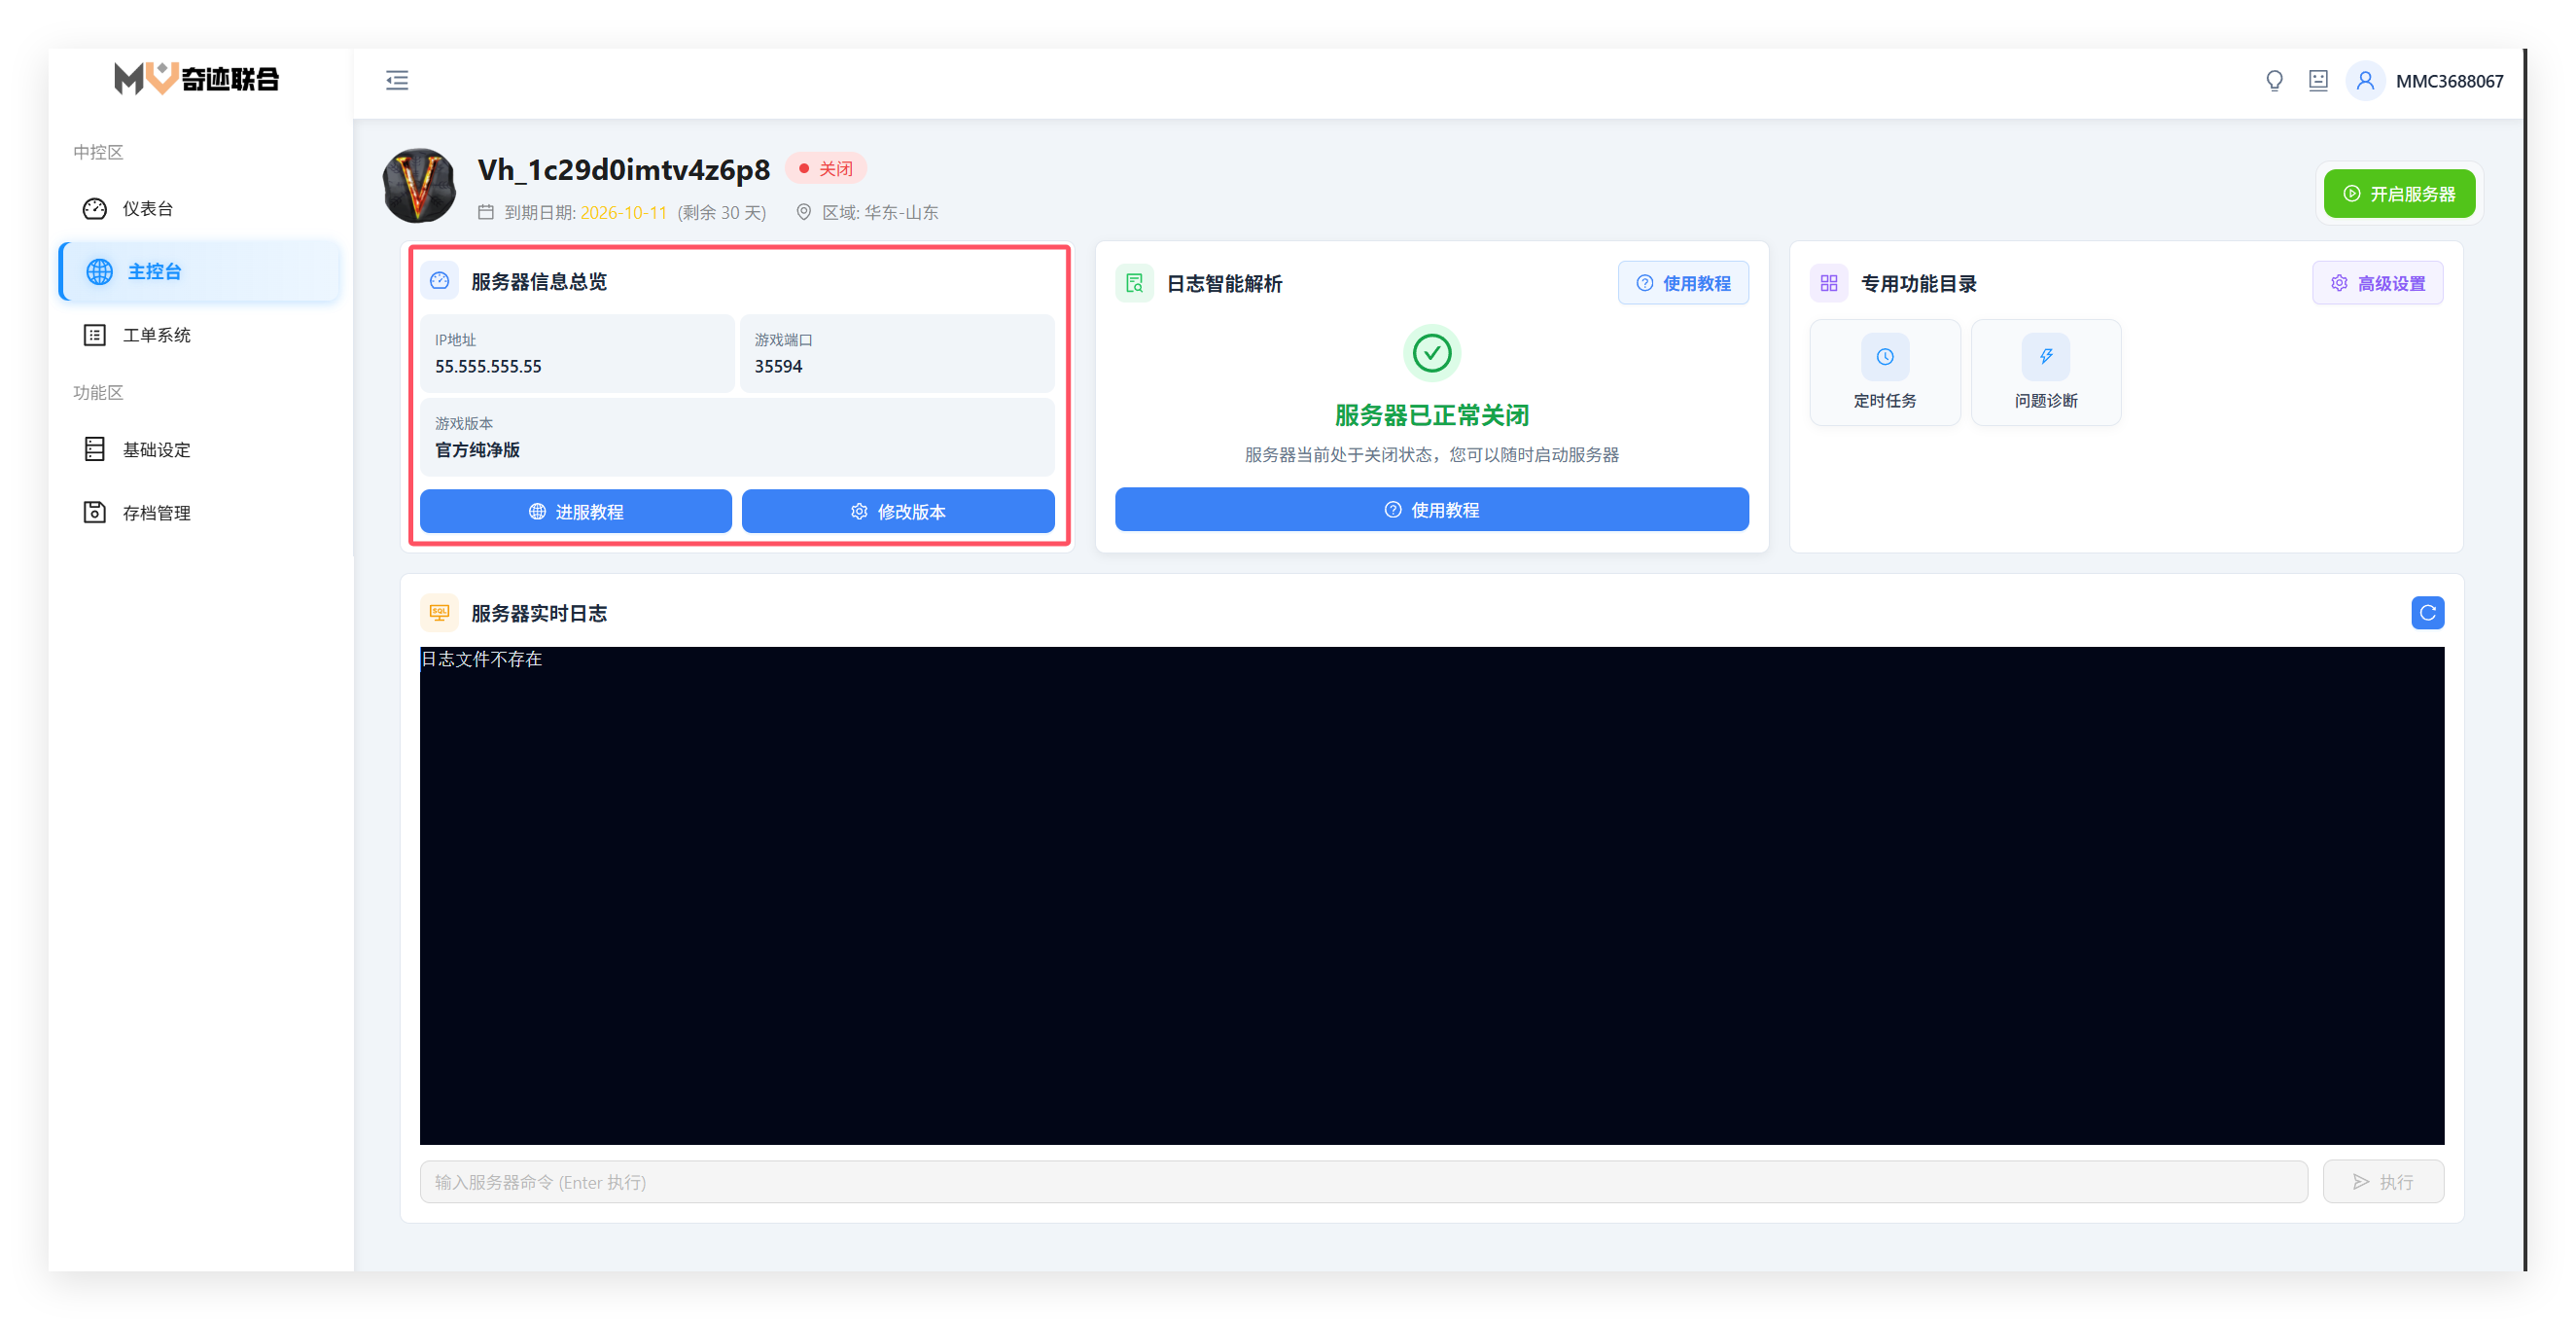This screenshot has height=1320, width=2576.
Task: Open the document icon beside the user avatar
Action: pos(2318,81)
